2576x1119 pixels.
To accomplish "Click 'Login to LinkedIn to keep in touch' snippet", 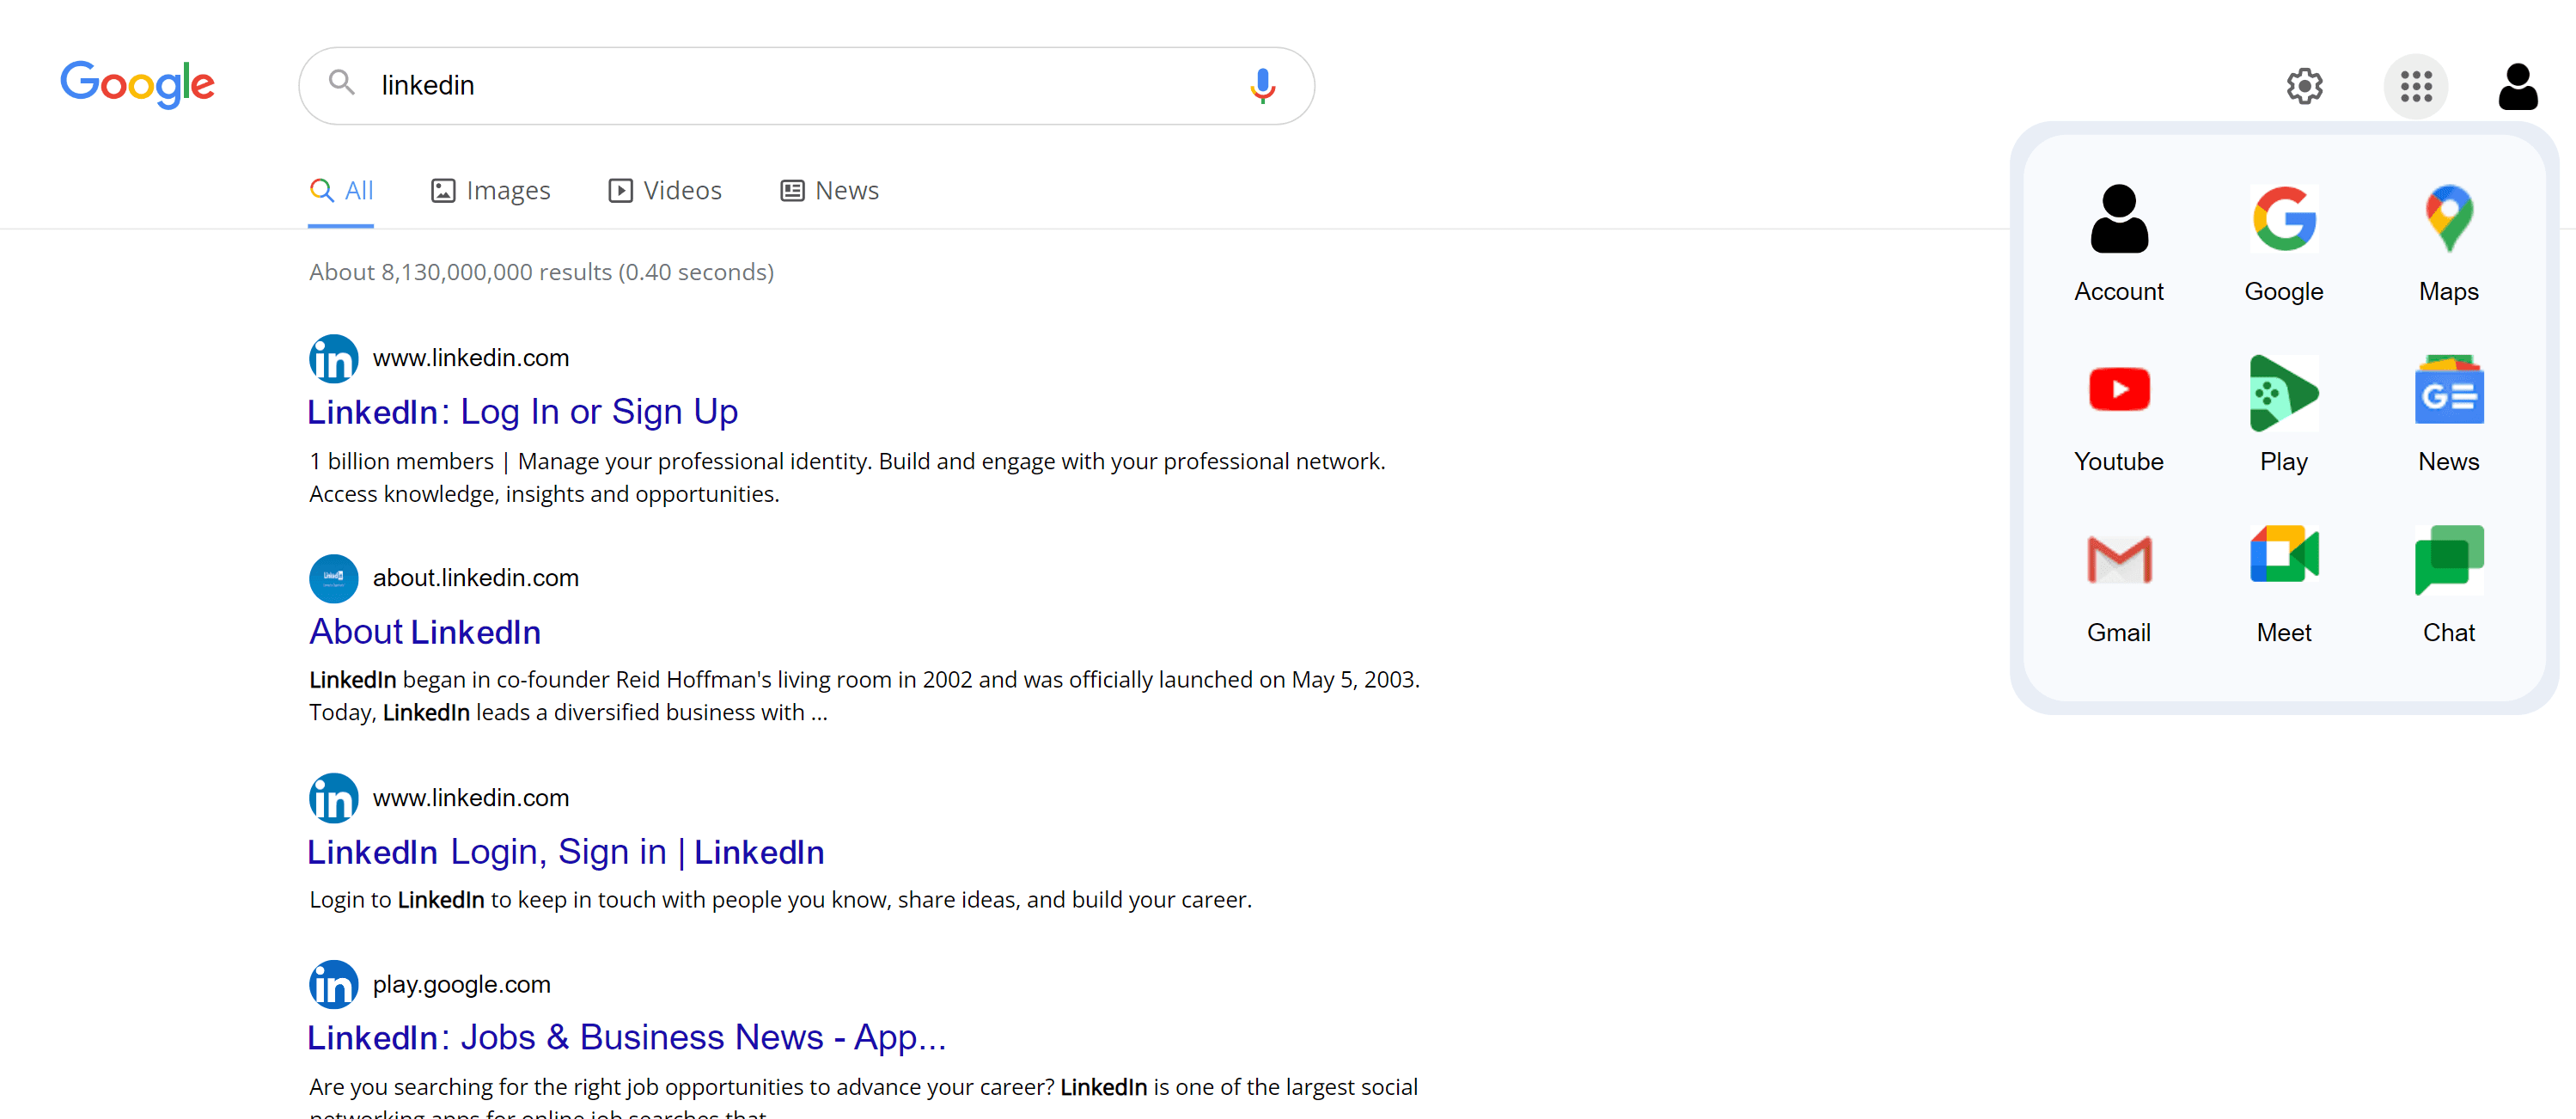I will [780, 900].
